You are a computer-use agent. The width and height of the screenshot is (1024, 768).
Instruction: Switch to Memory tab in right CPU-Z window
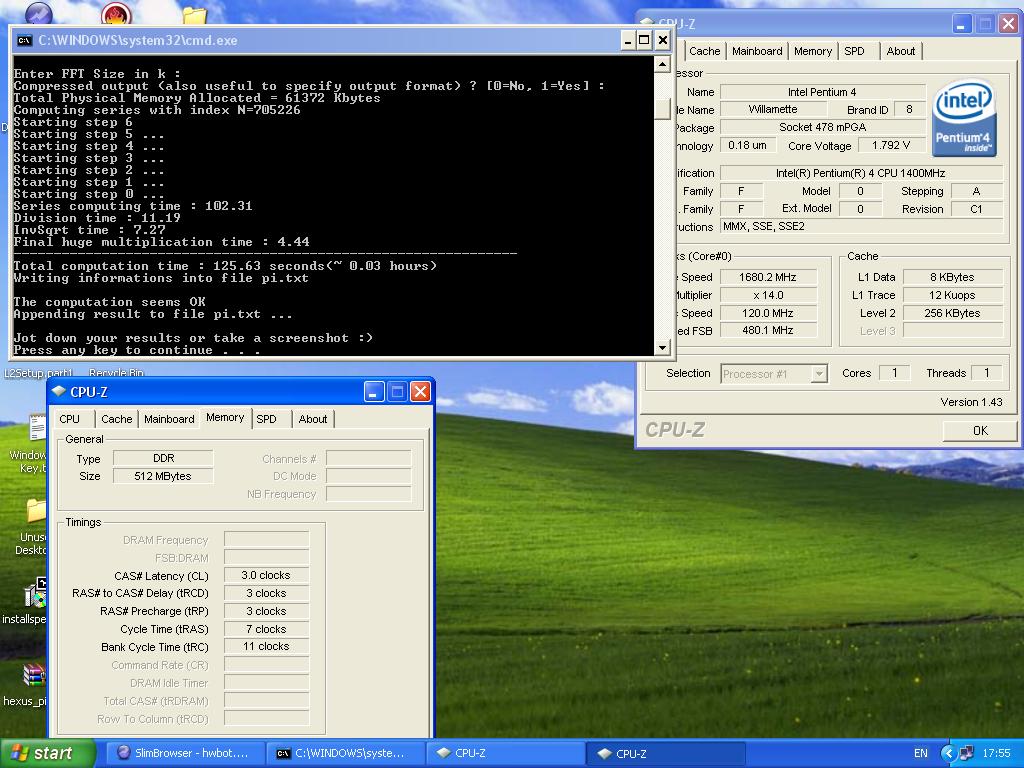(812, 51)
